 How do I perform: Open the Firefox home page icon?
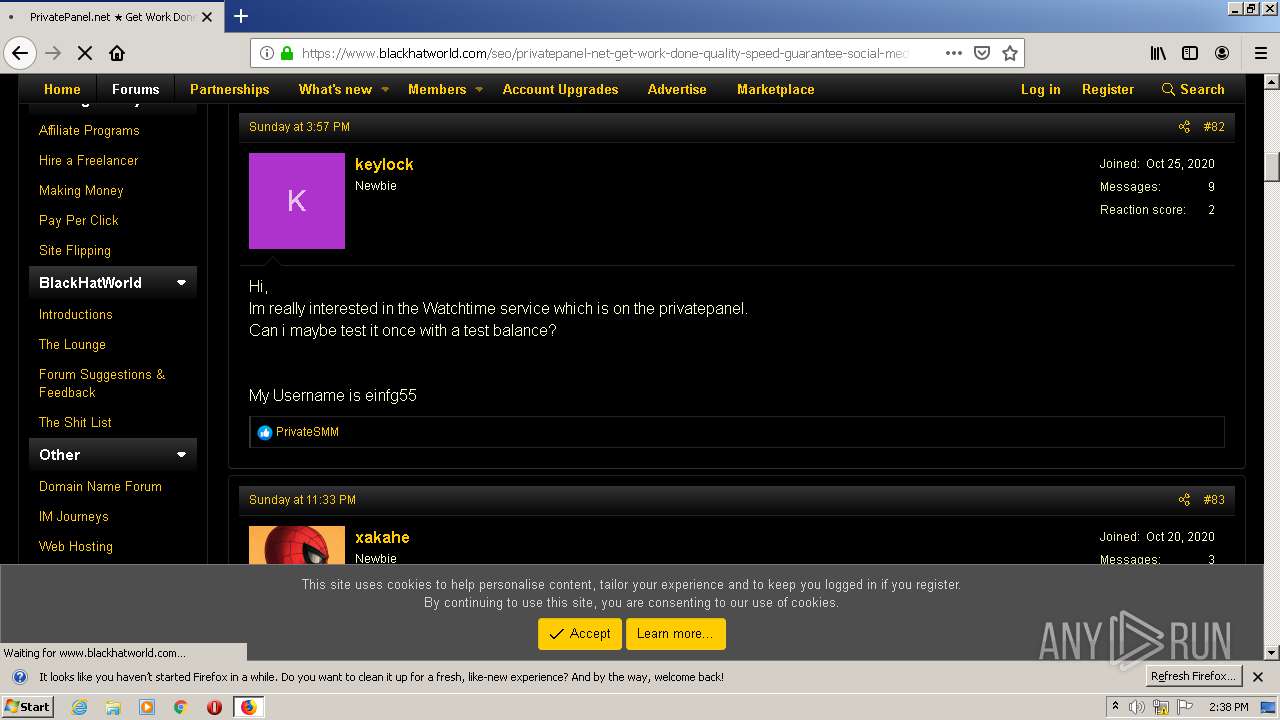pos(117,53)
